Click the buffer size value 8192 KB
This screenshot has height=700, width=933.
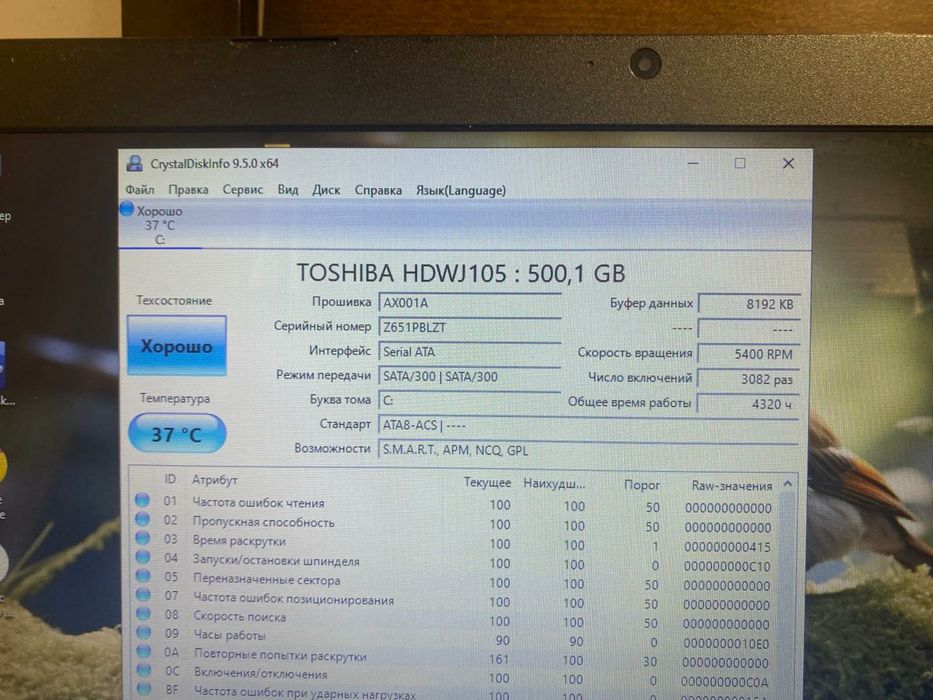[x=749, y=304]
